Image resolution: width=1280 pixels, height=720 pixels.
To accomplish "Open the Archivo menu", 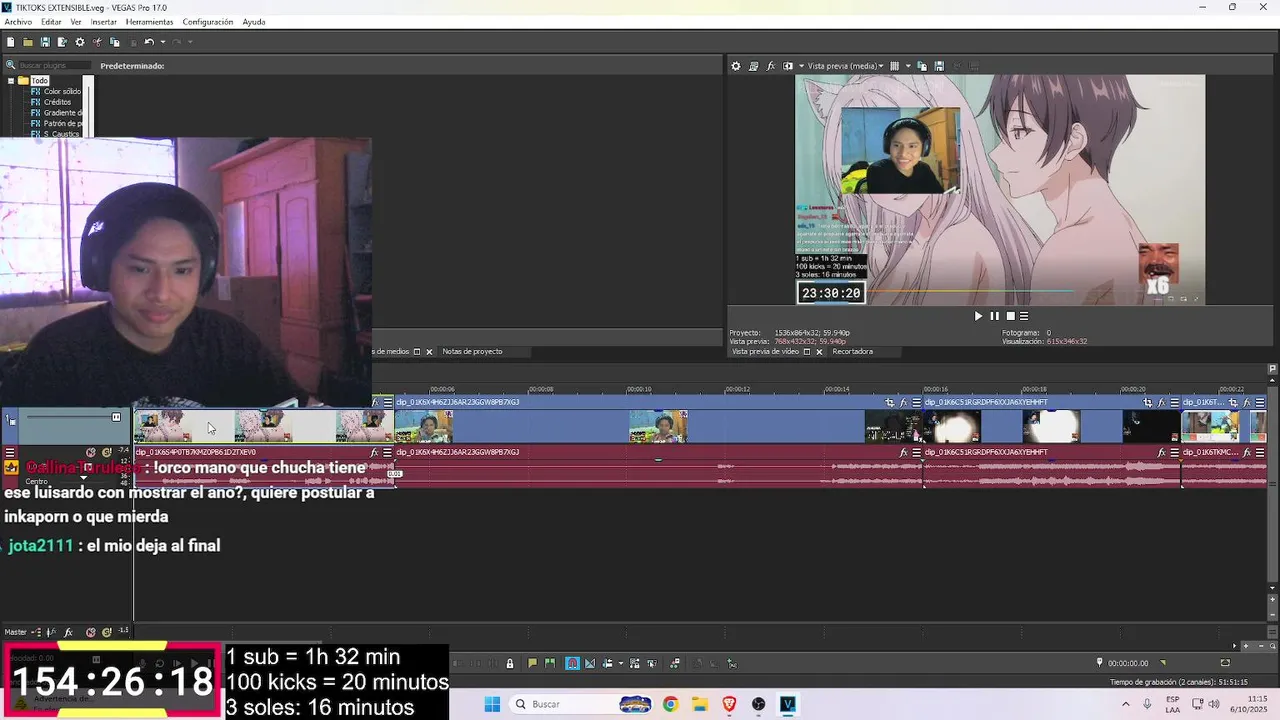I will 18,22.
